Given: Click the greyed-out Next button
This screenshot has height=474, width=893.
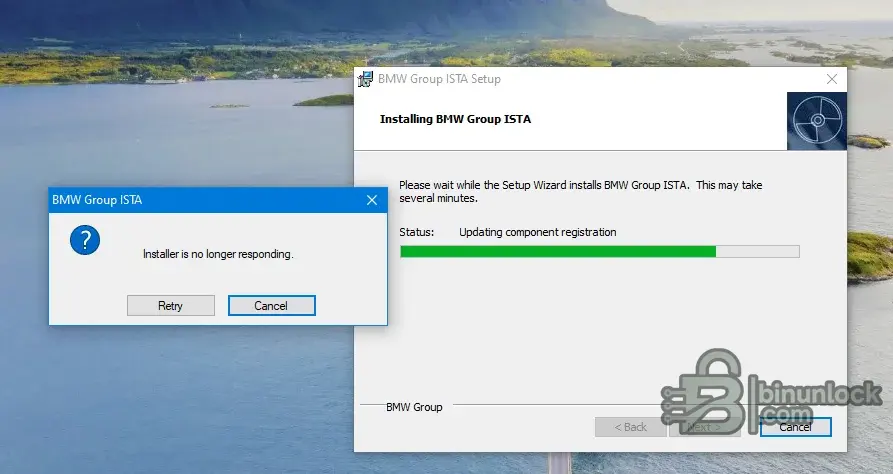Looking at the screenshot, I should [x=704, y=427].
